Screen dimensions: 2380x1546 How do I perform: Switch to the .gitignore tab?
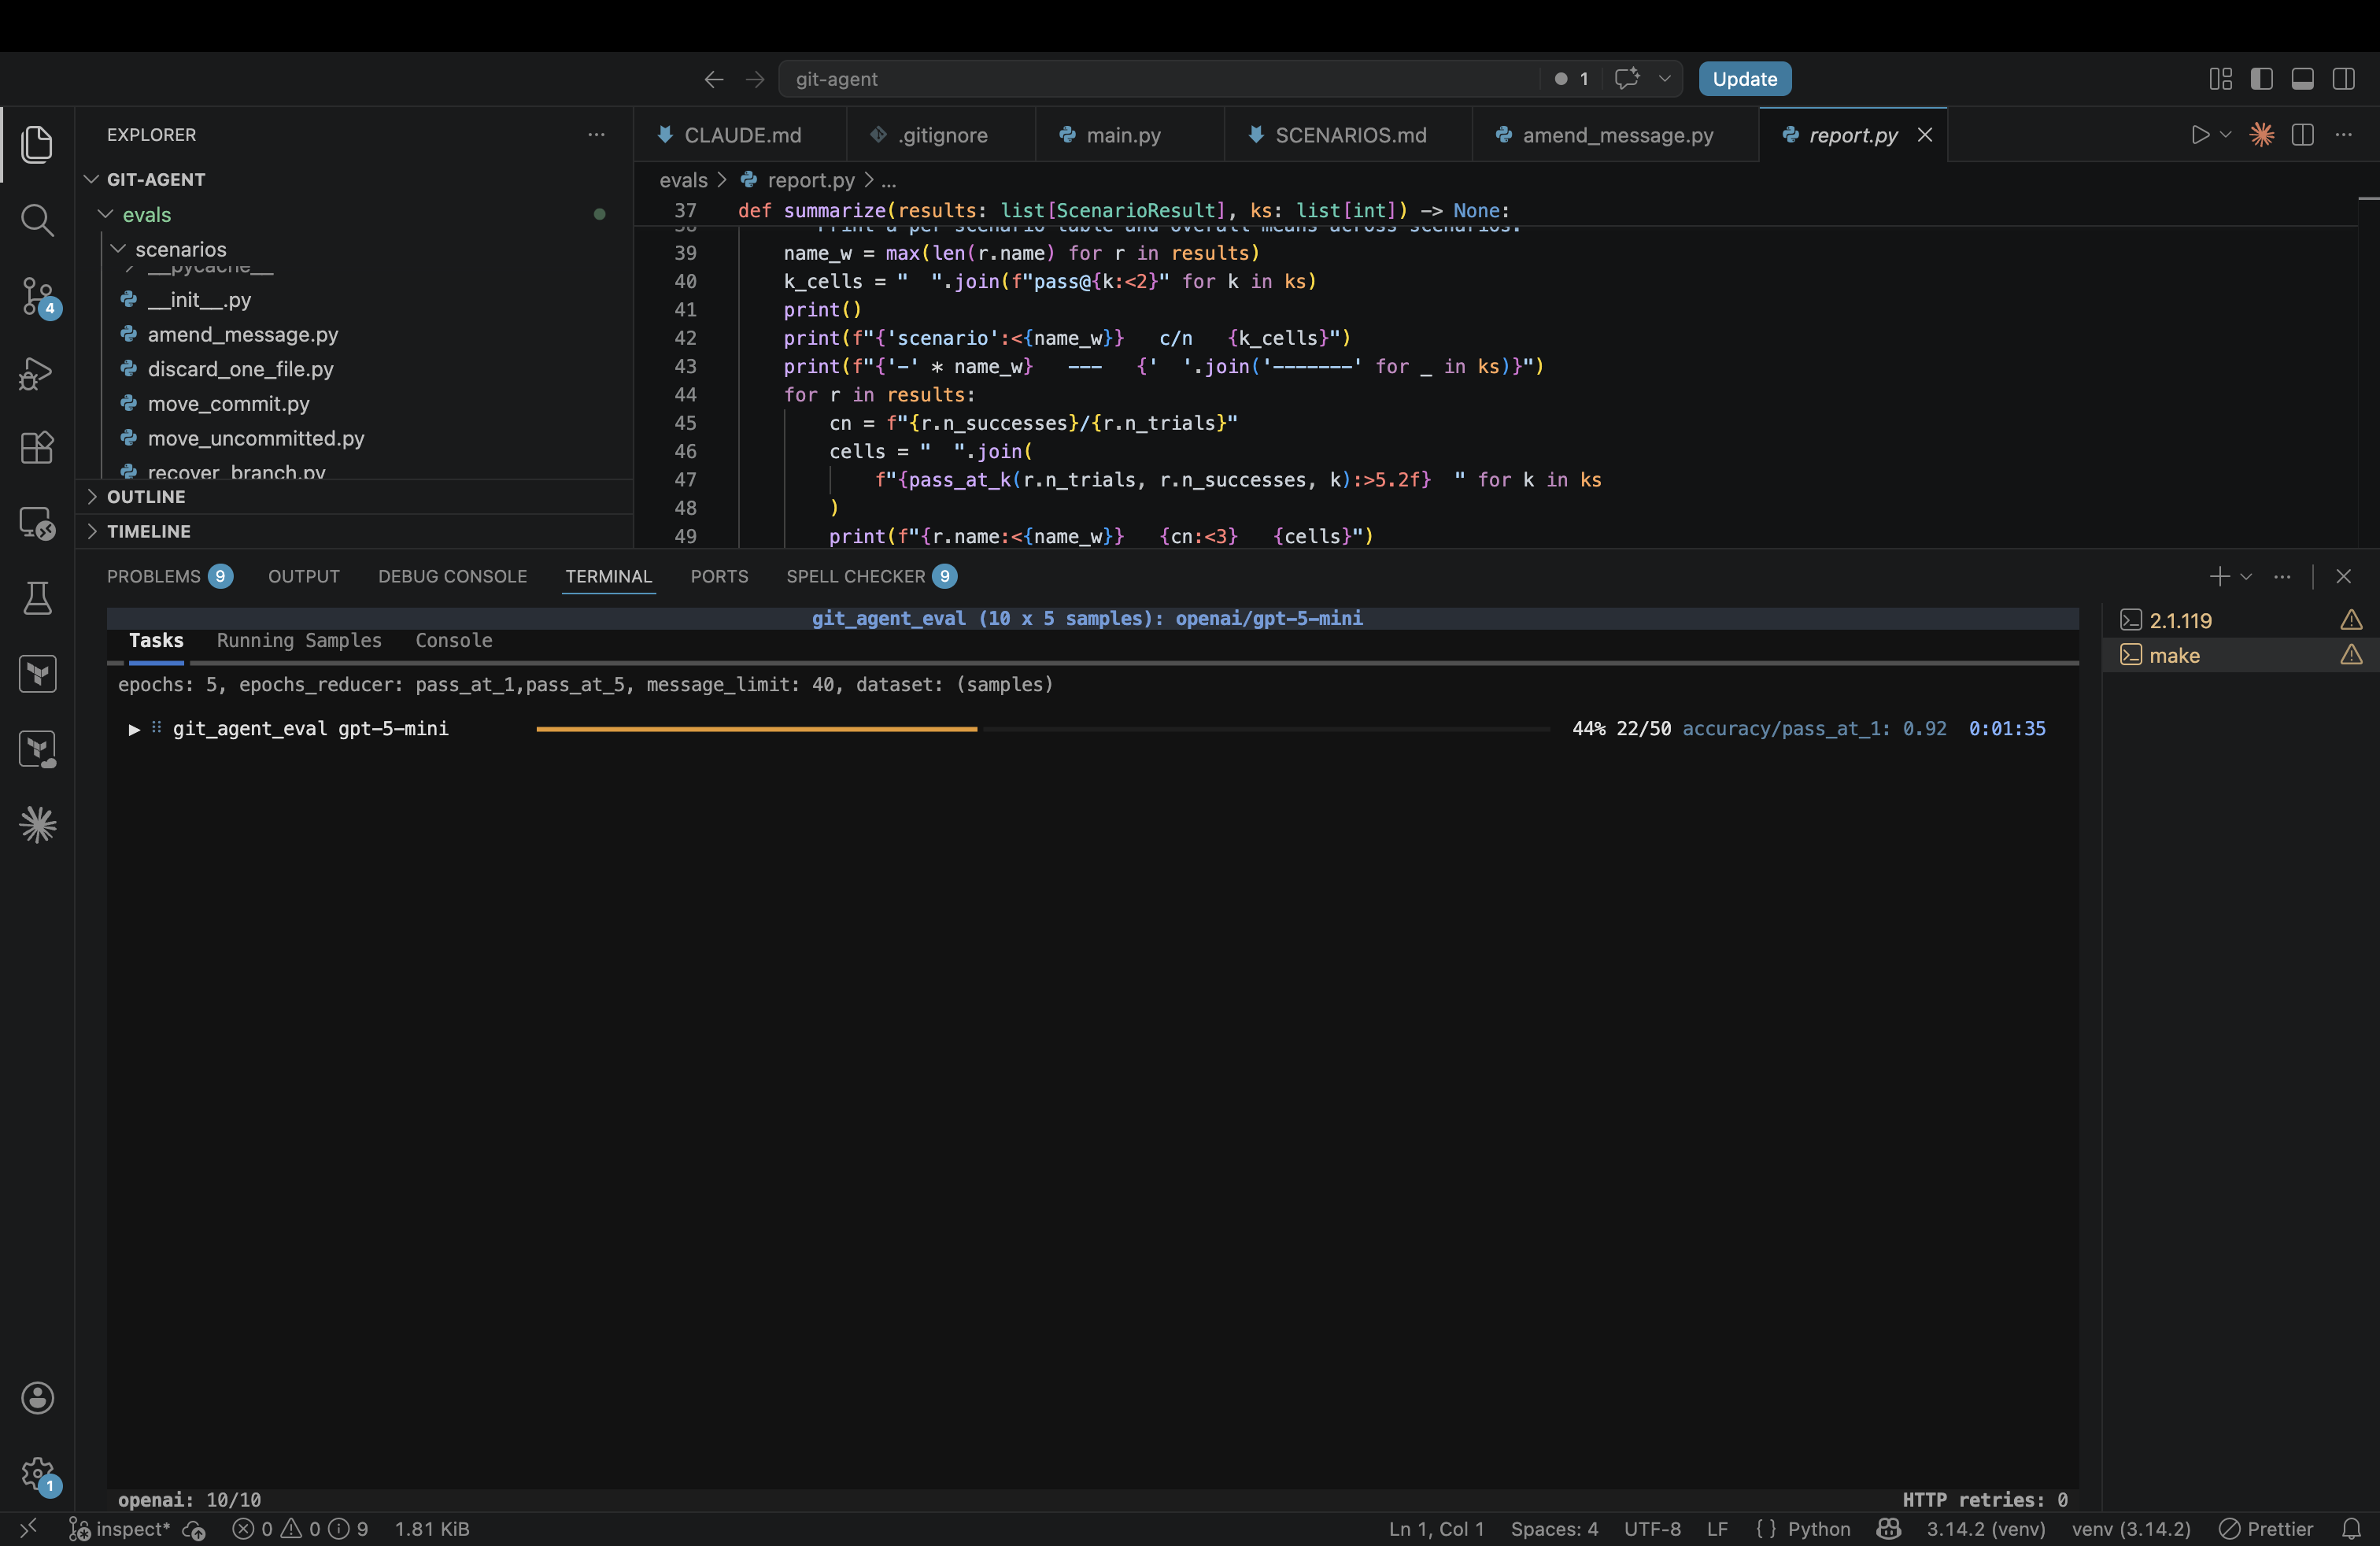941,135
